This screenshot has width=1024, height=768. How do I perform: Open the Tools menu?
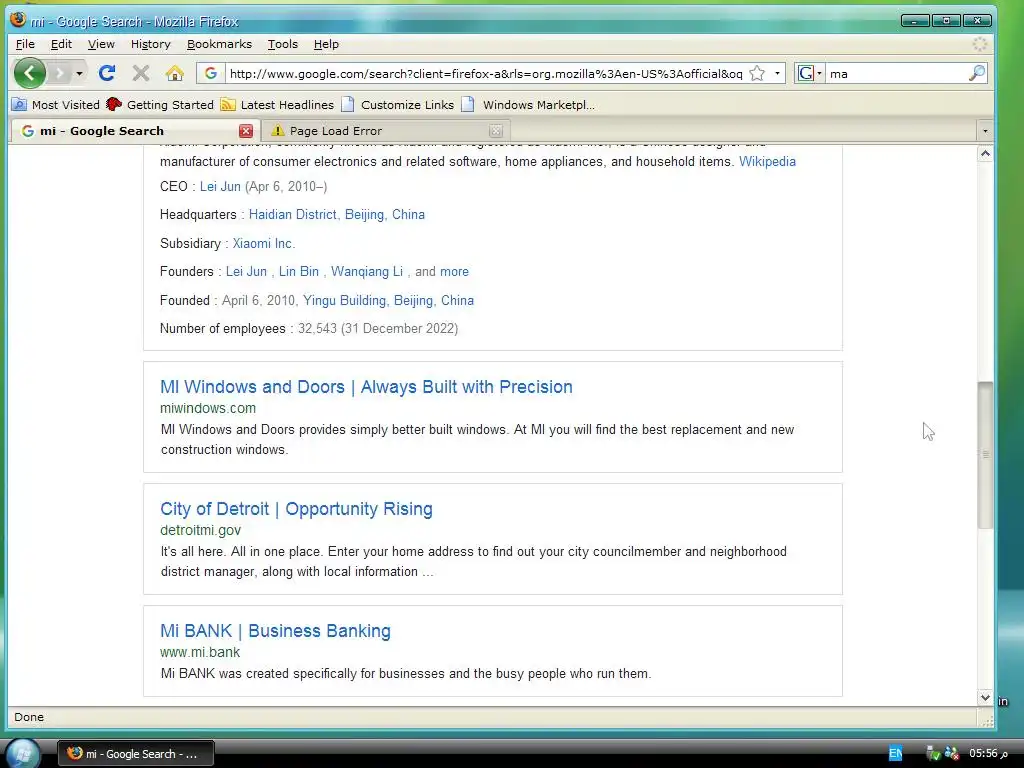pyautogui.click(x=282, y=44)
